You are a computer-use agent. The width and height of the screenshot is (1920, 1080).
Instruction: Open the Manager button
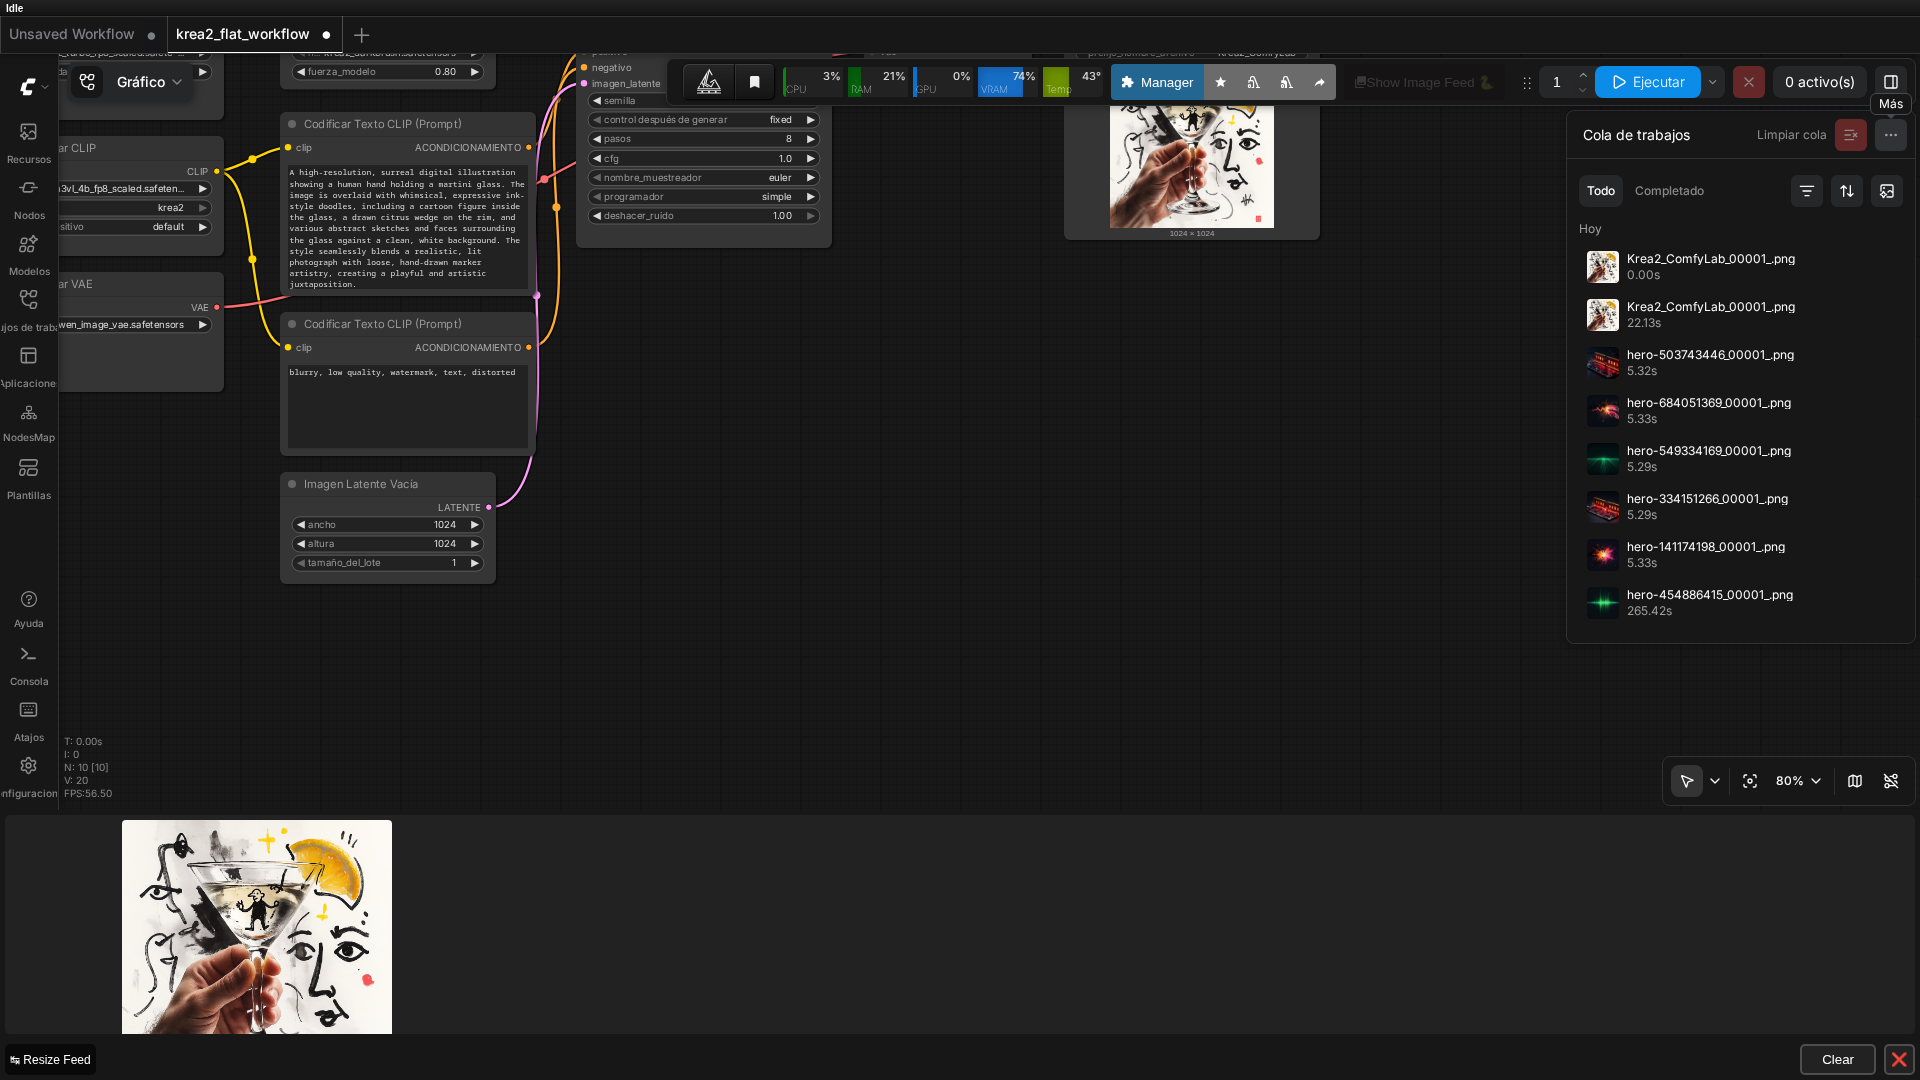click(1157, 82)
